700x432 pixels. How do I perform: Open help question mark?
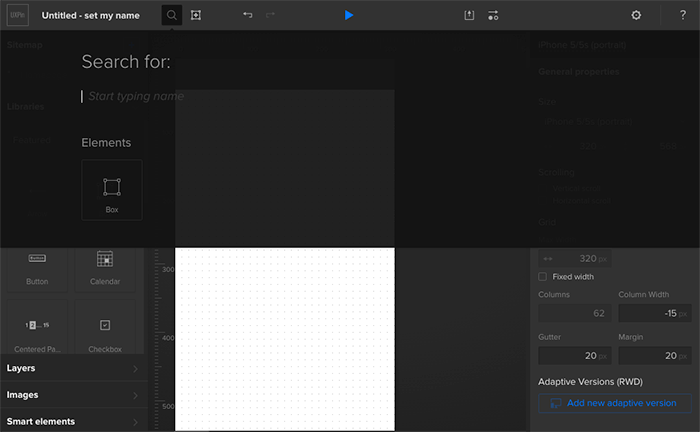[683, 15]
